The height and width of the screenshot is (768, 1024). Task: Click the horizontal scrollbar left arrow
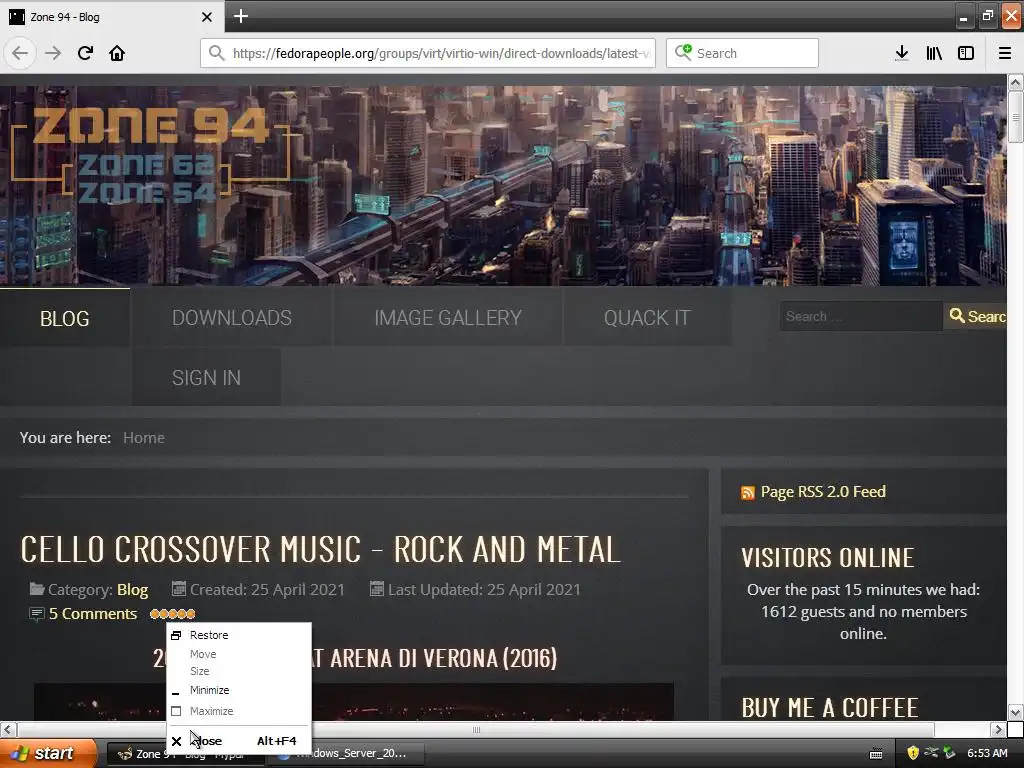click(x=8, y=729)
